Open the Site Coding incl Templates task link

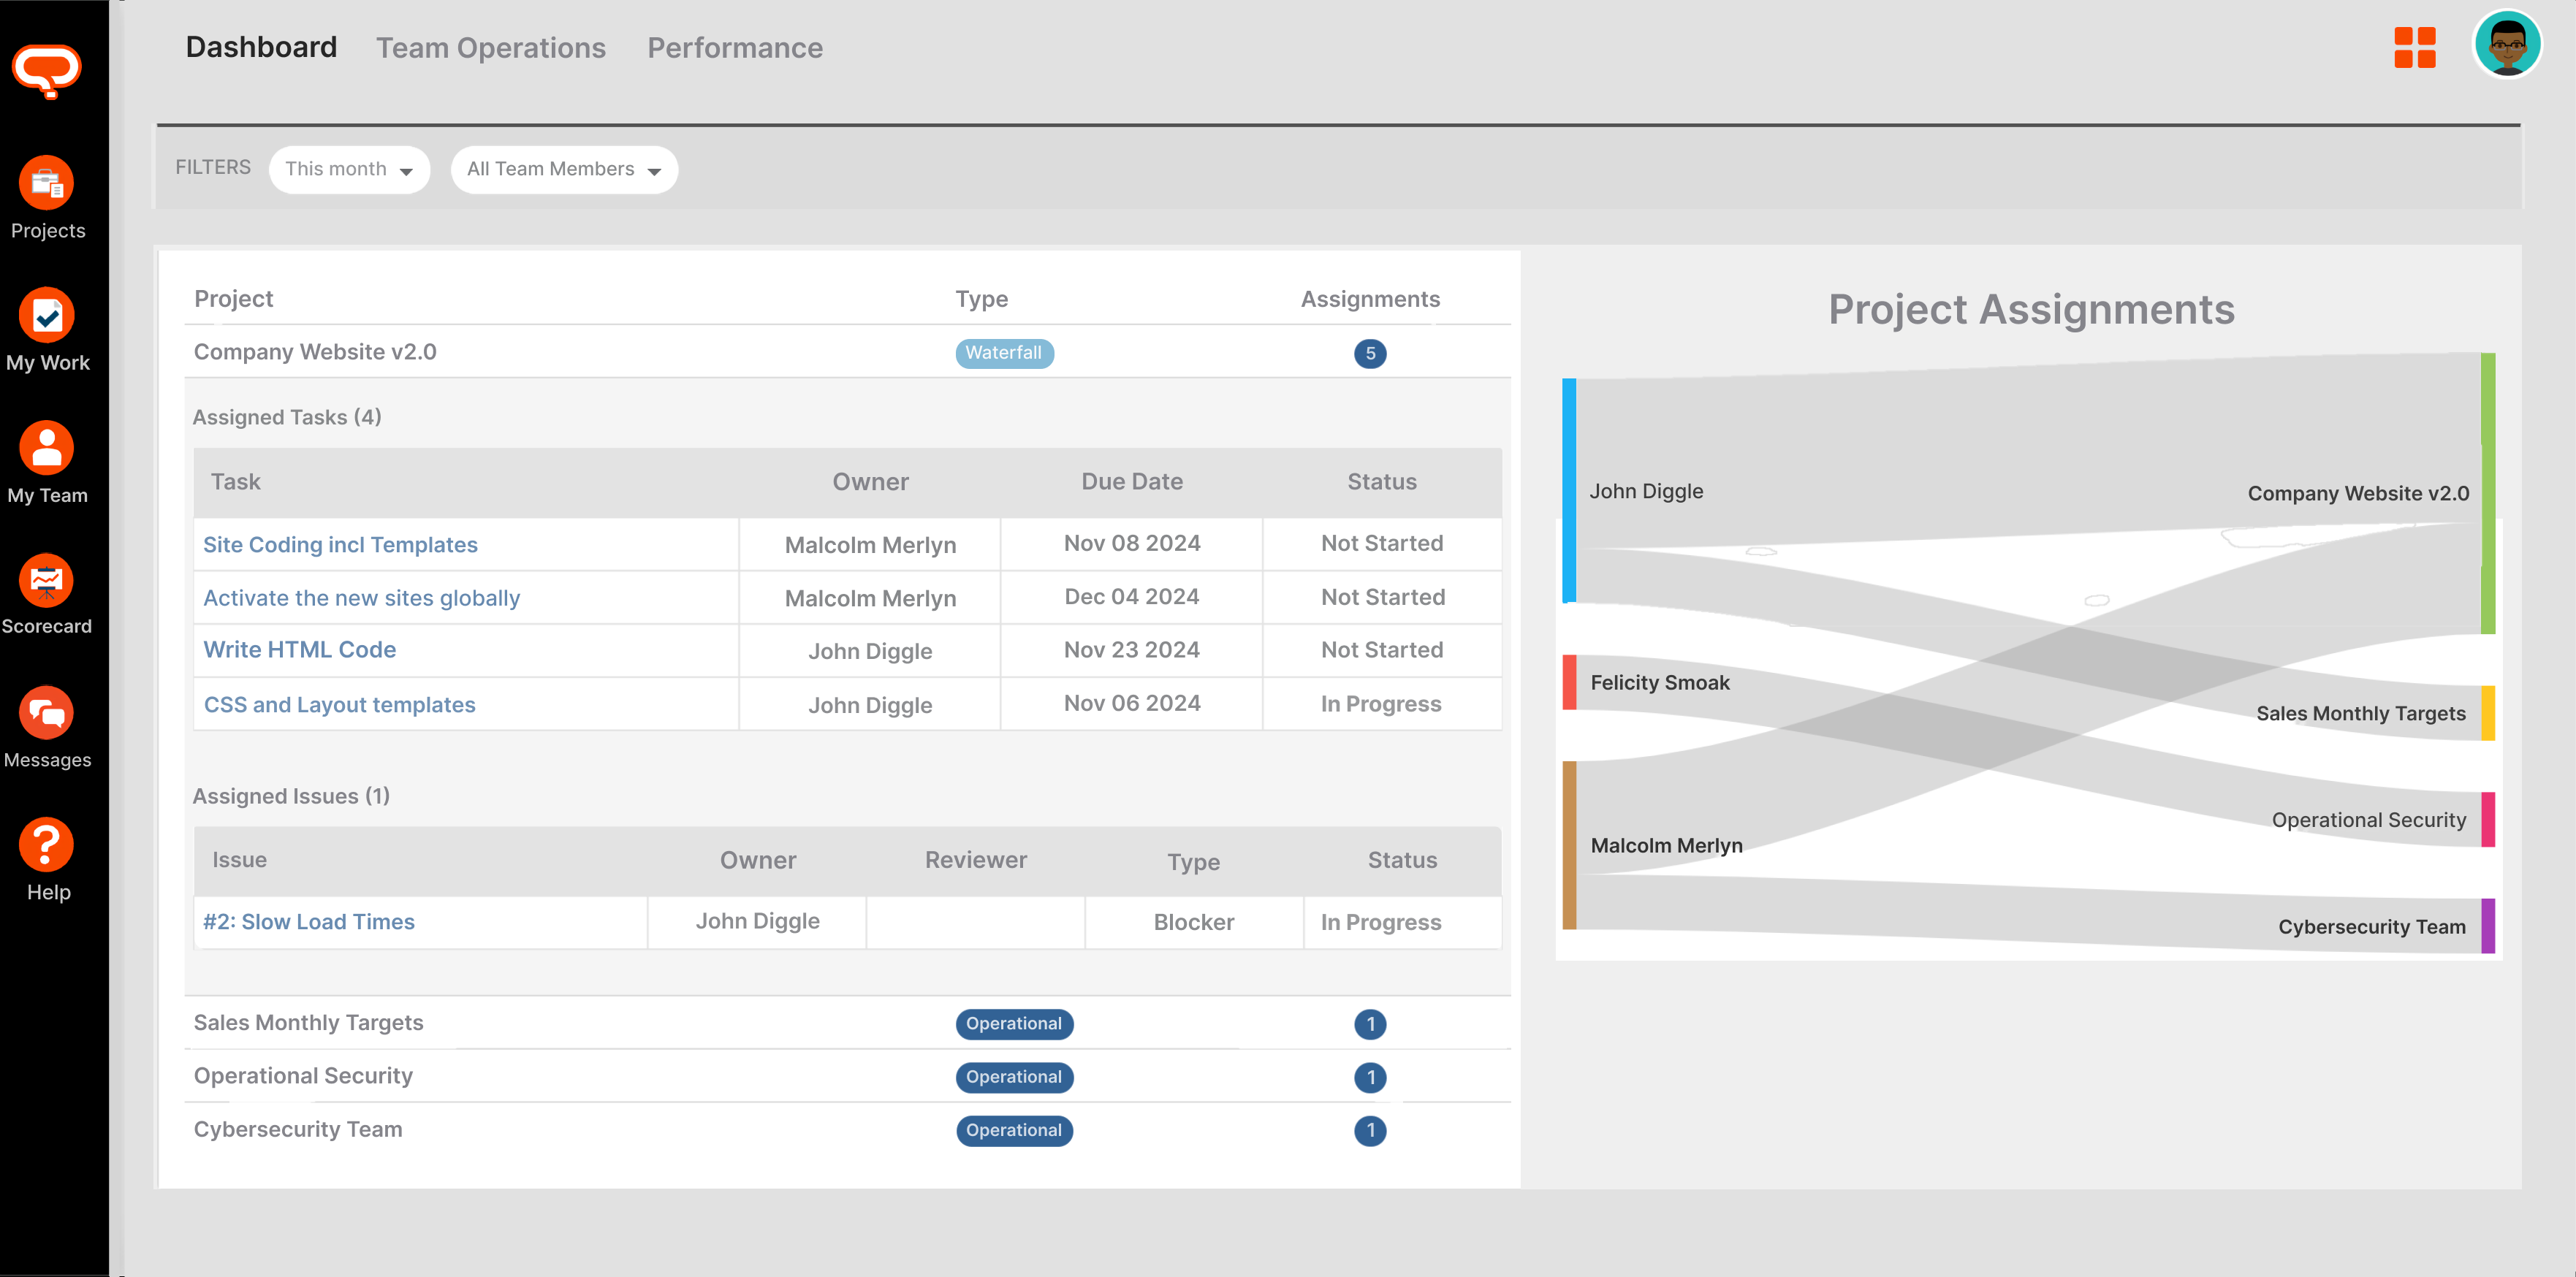click(340, 545)
